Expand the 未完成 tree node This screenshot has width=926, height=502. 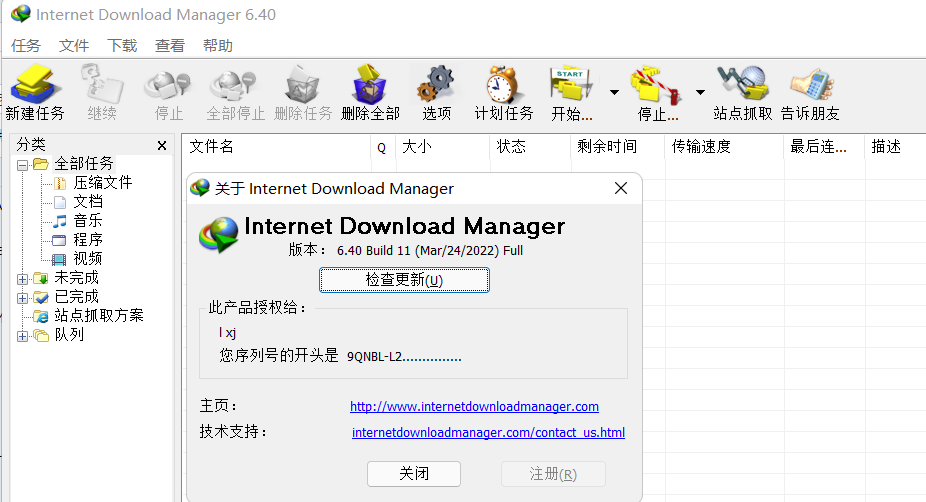click(x=23, y=278)
